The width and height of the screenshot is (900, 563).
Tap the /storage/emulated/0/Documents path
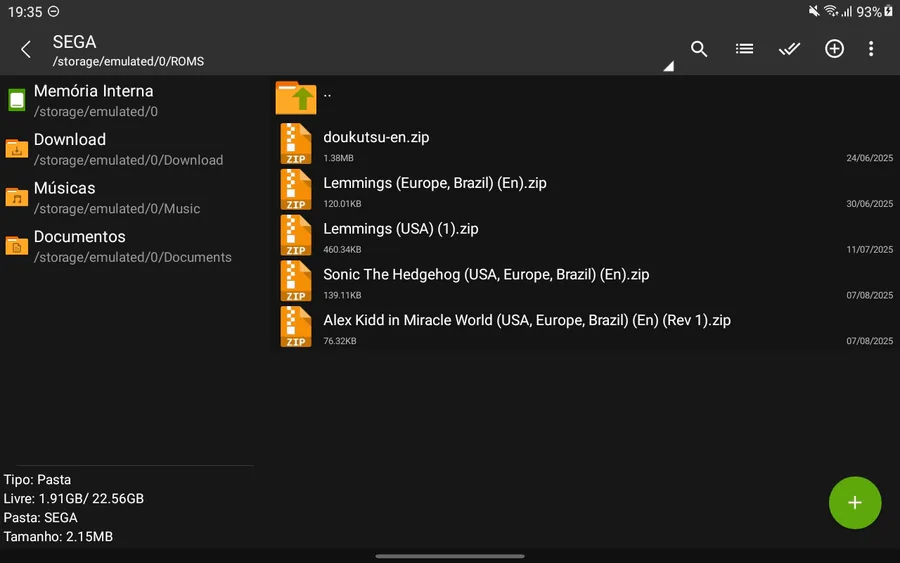(x=133, y=258)
